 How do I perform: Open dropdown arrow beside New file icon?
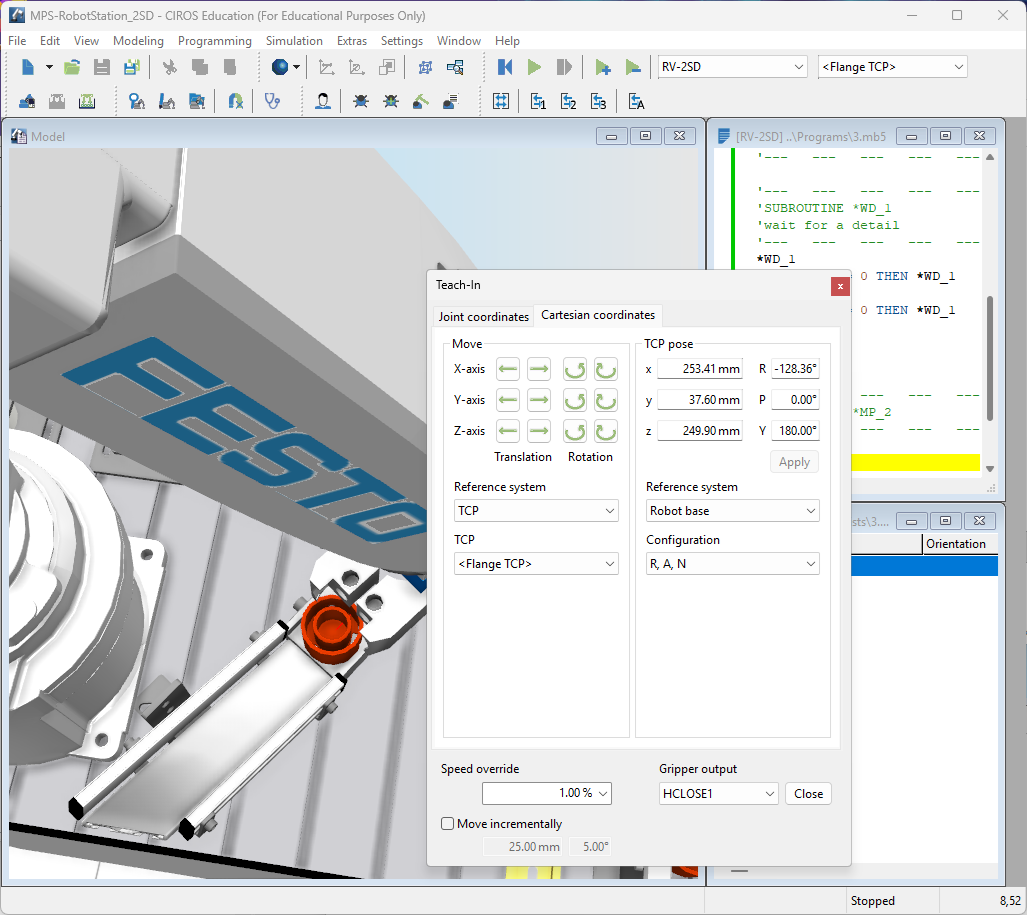[49, 67]
